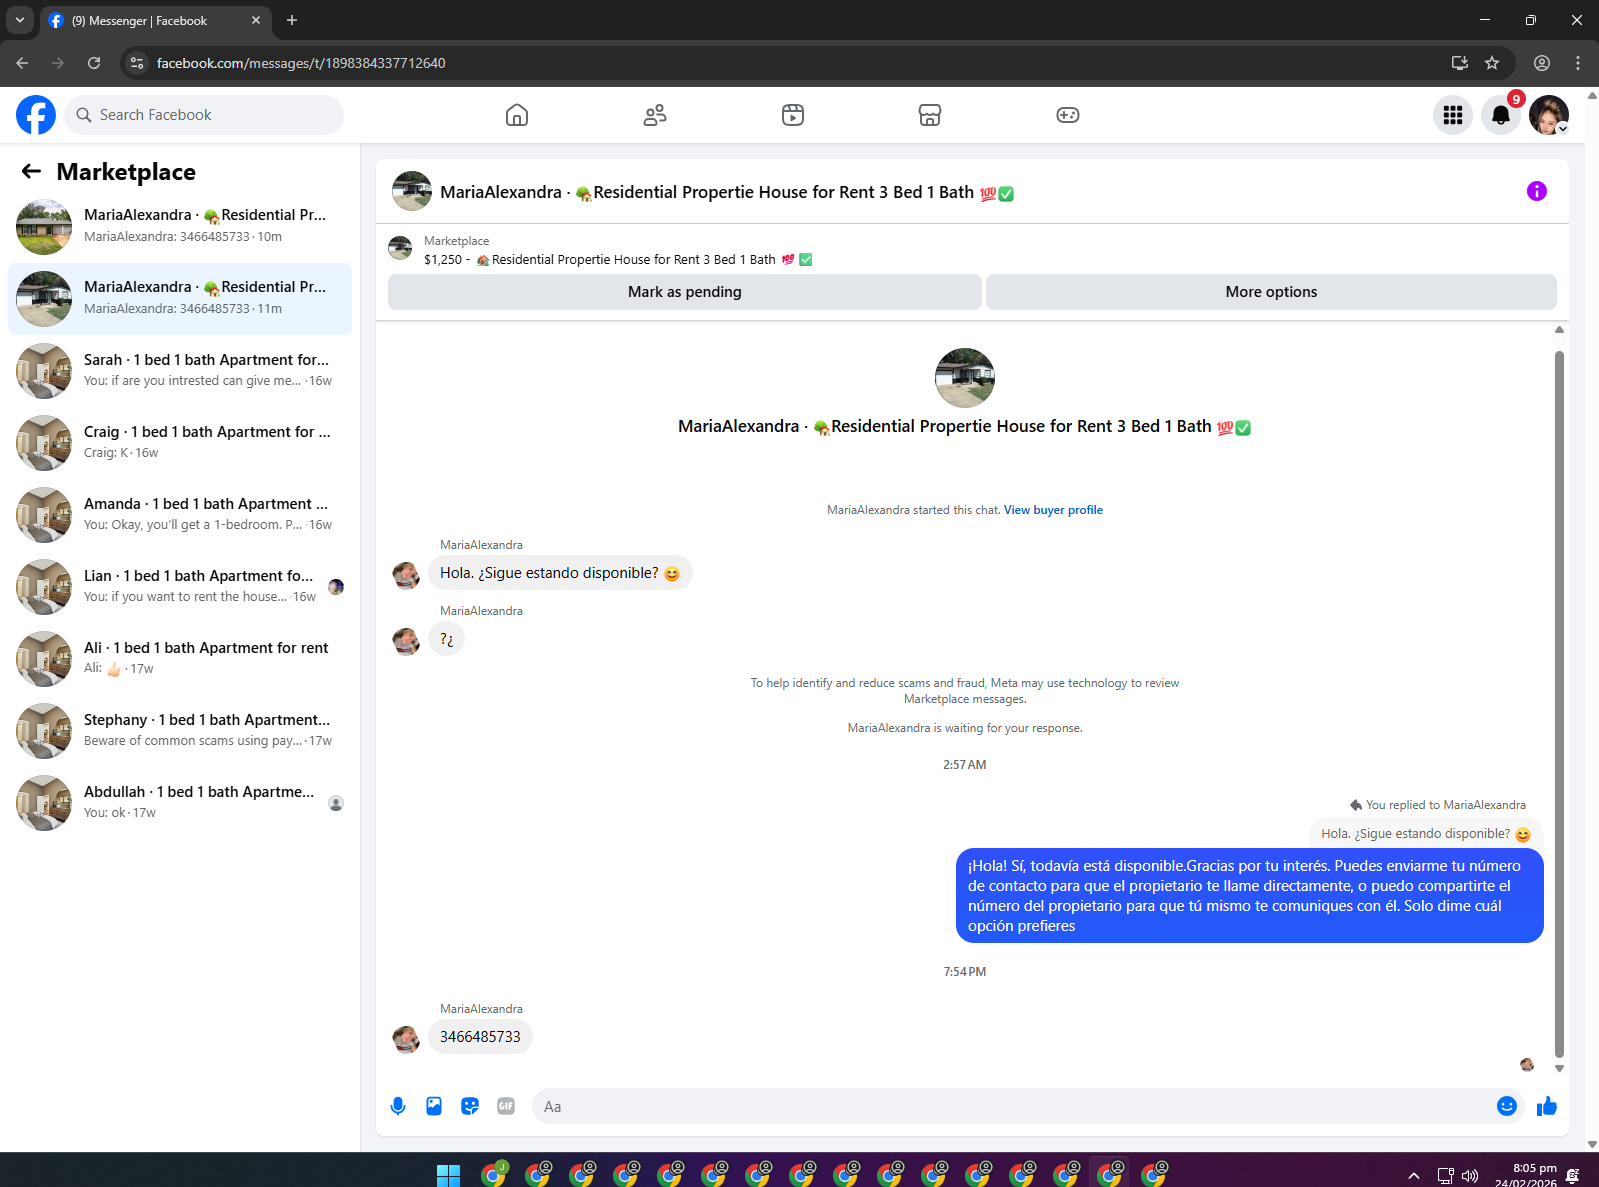Open the taskbar clock and date
1599x1187 pixels.
click(1527, 1175)
